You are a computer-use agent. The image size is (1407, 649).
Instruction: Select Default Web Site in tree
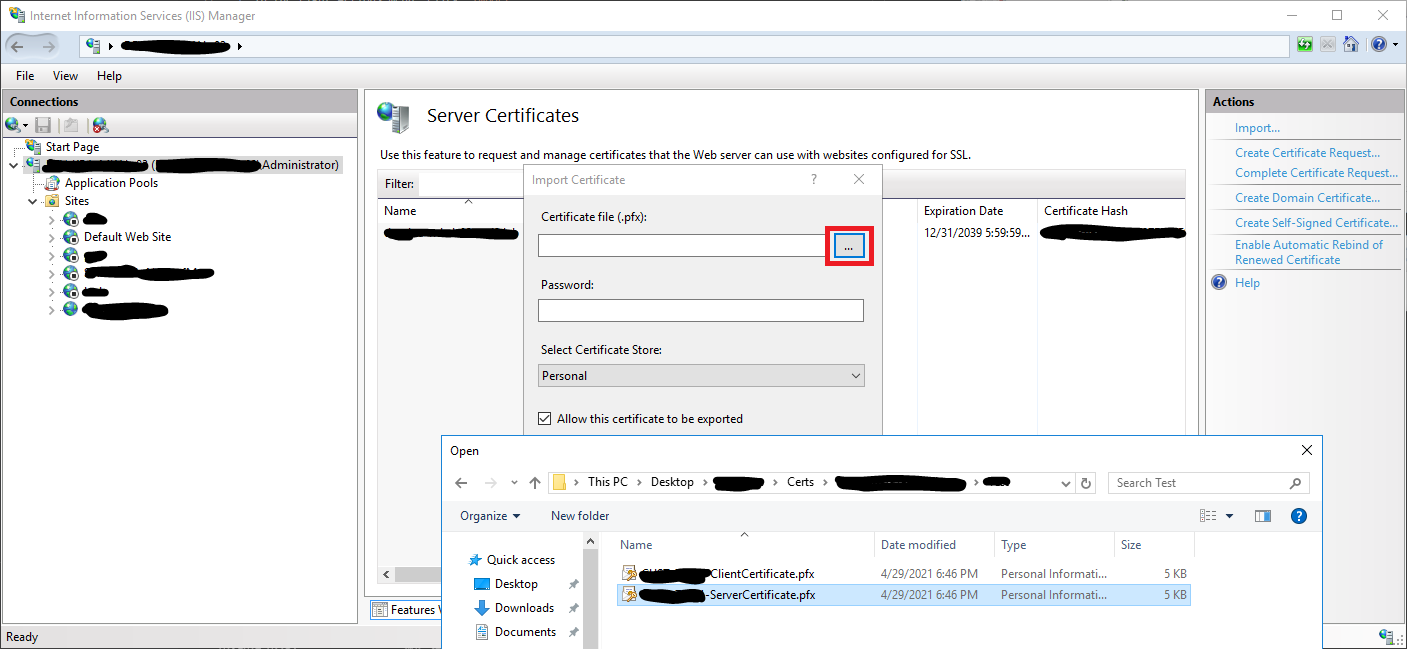pos(127,237)
